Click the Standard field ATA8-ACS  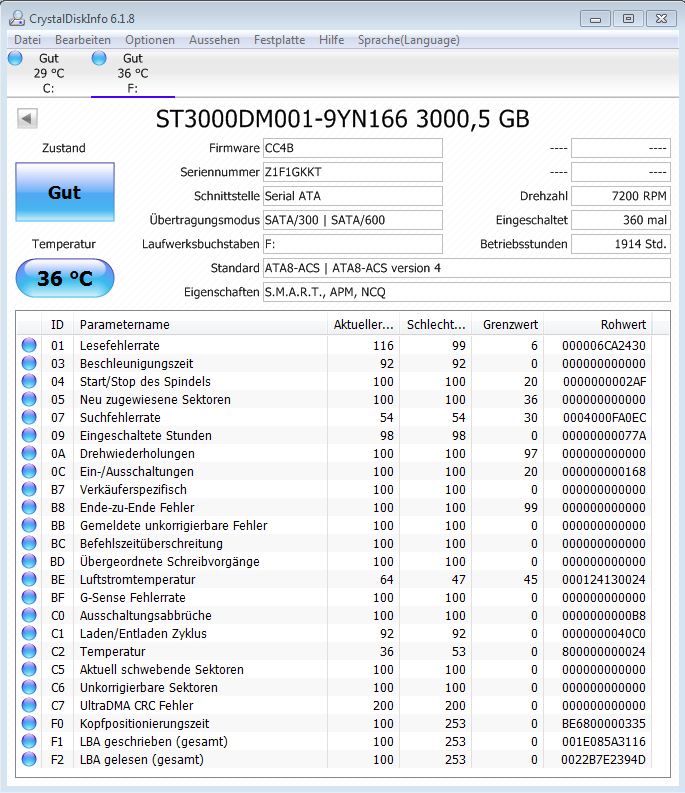point(466,268)
